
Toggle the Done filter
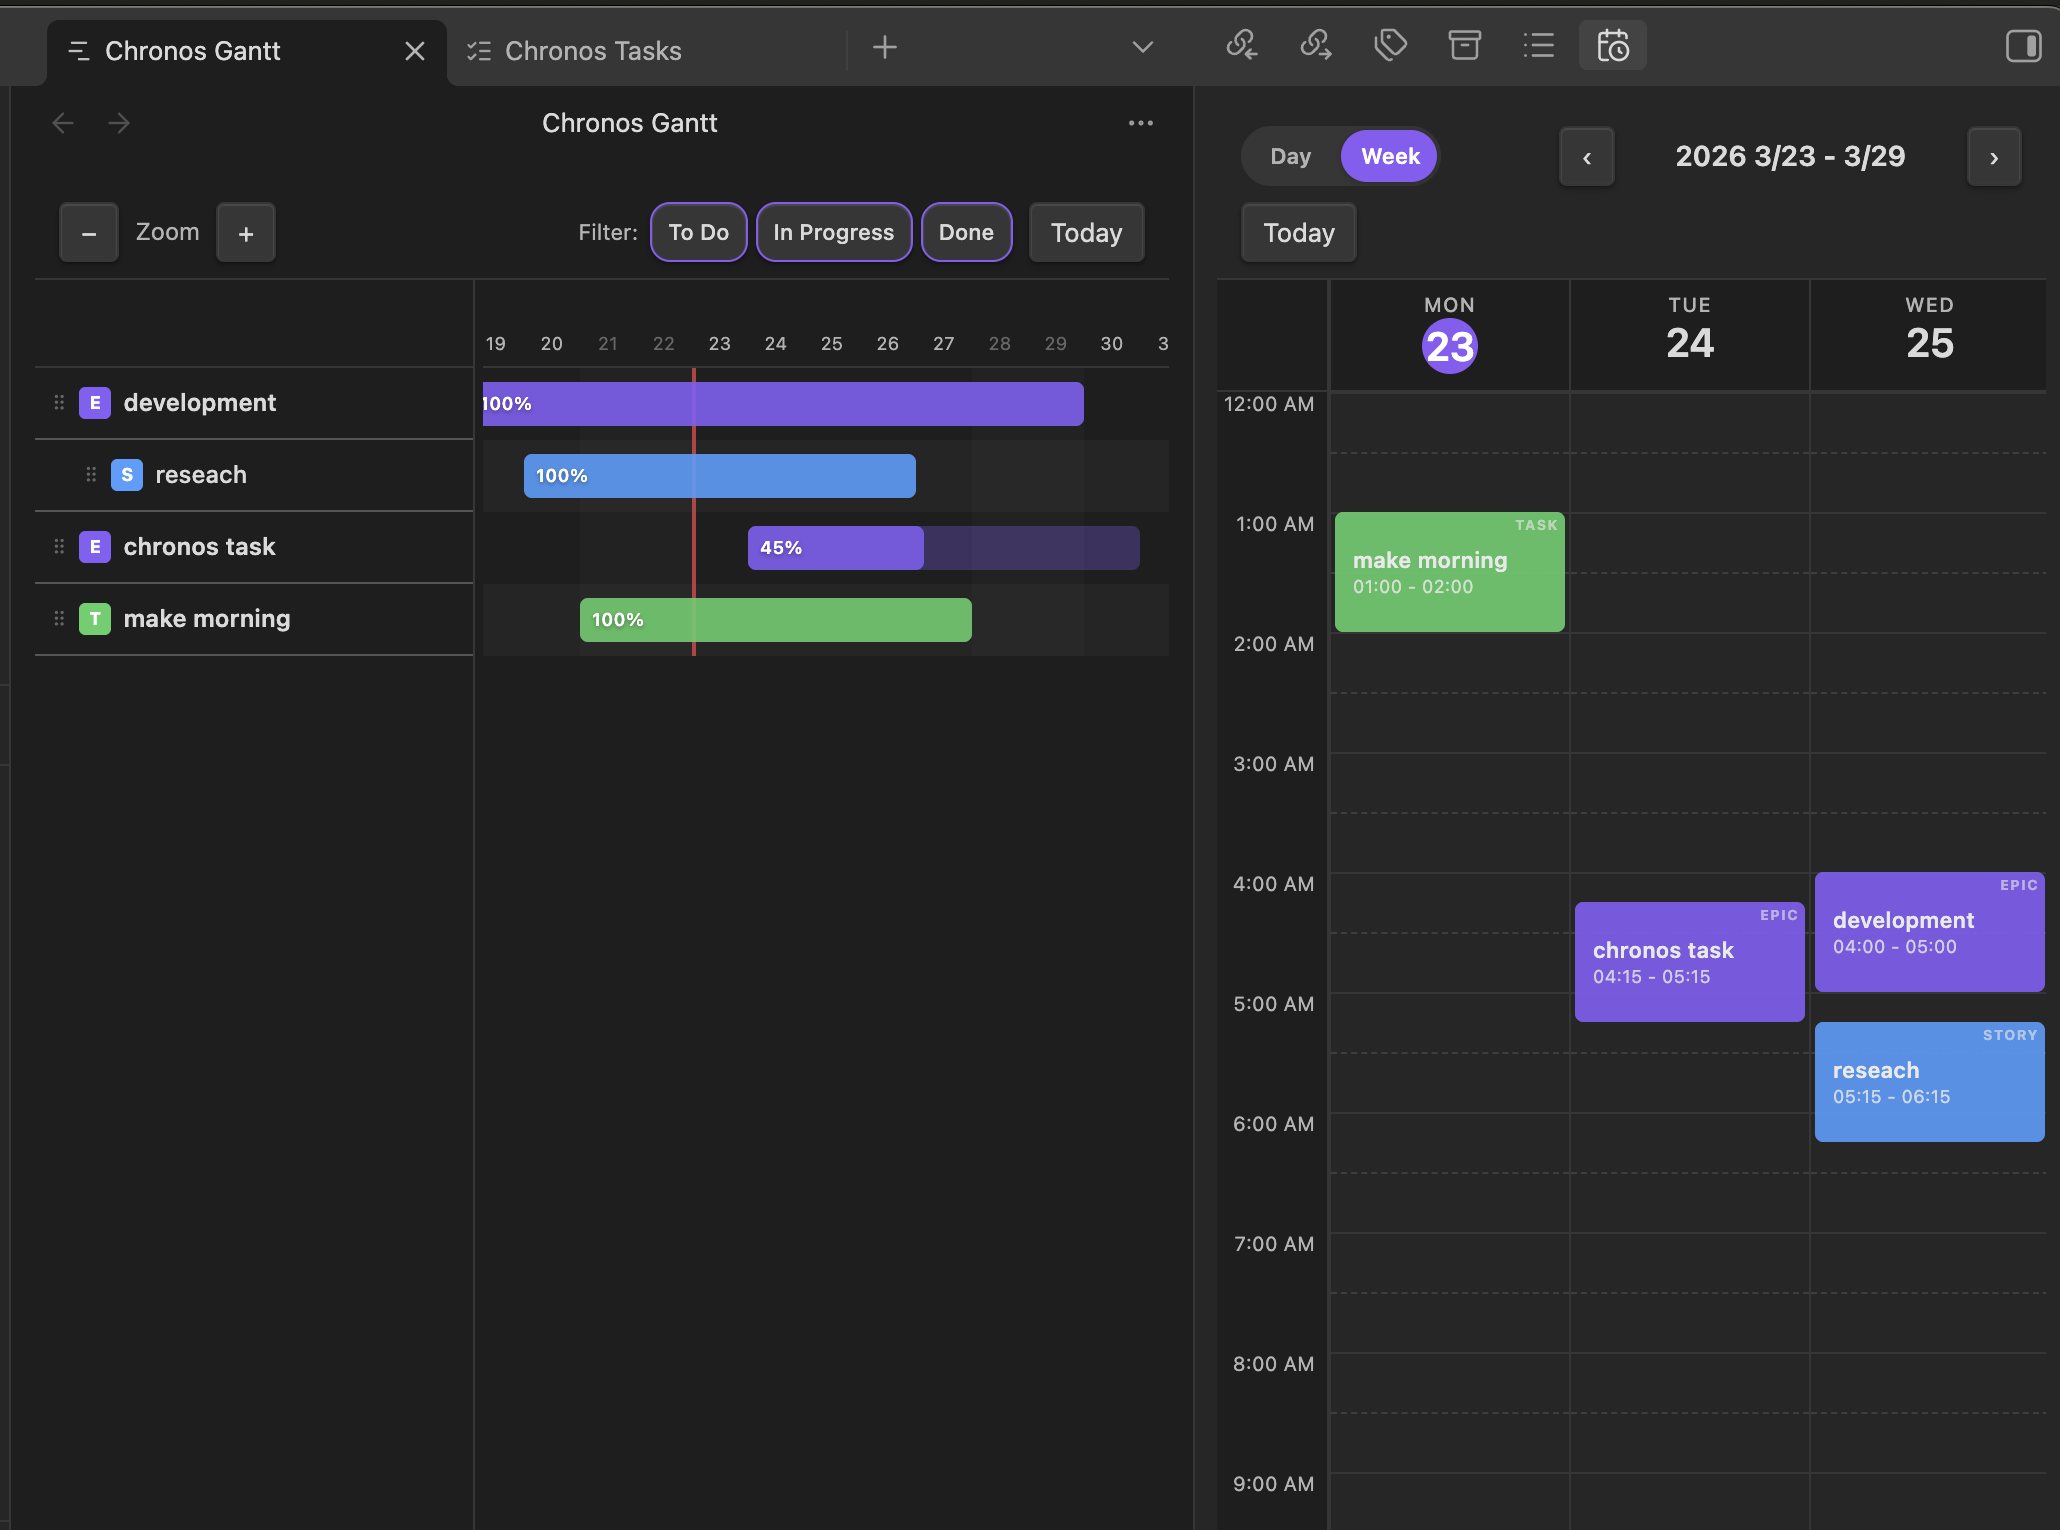tap(965, 232)
